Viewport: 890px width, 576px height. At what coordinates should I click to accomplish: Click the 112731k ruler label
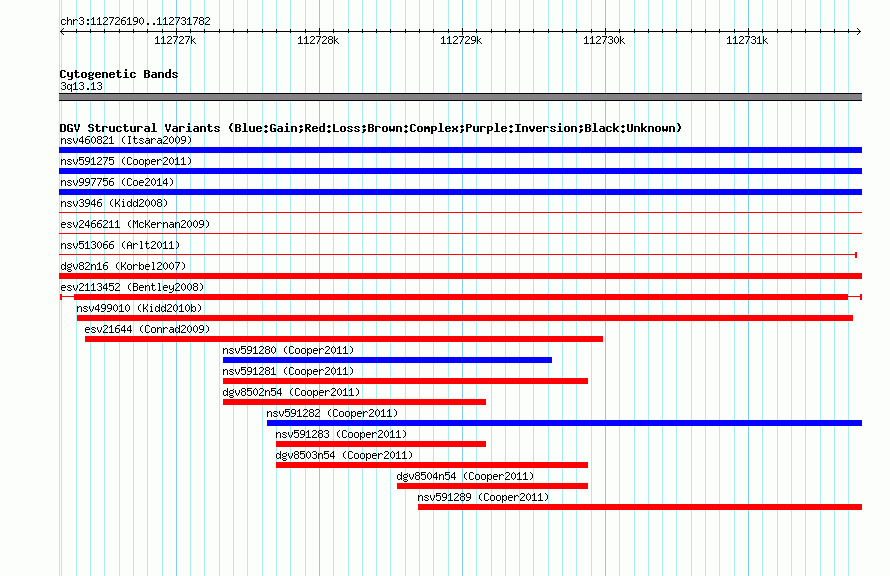coord(748,40)
